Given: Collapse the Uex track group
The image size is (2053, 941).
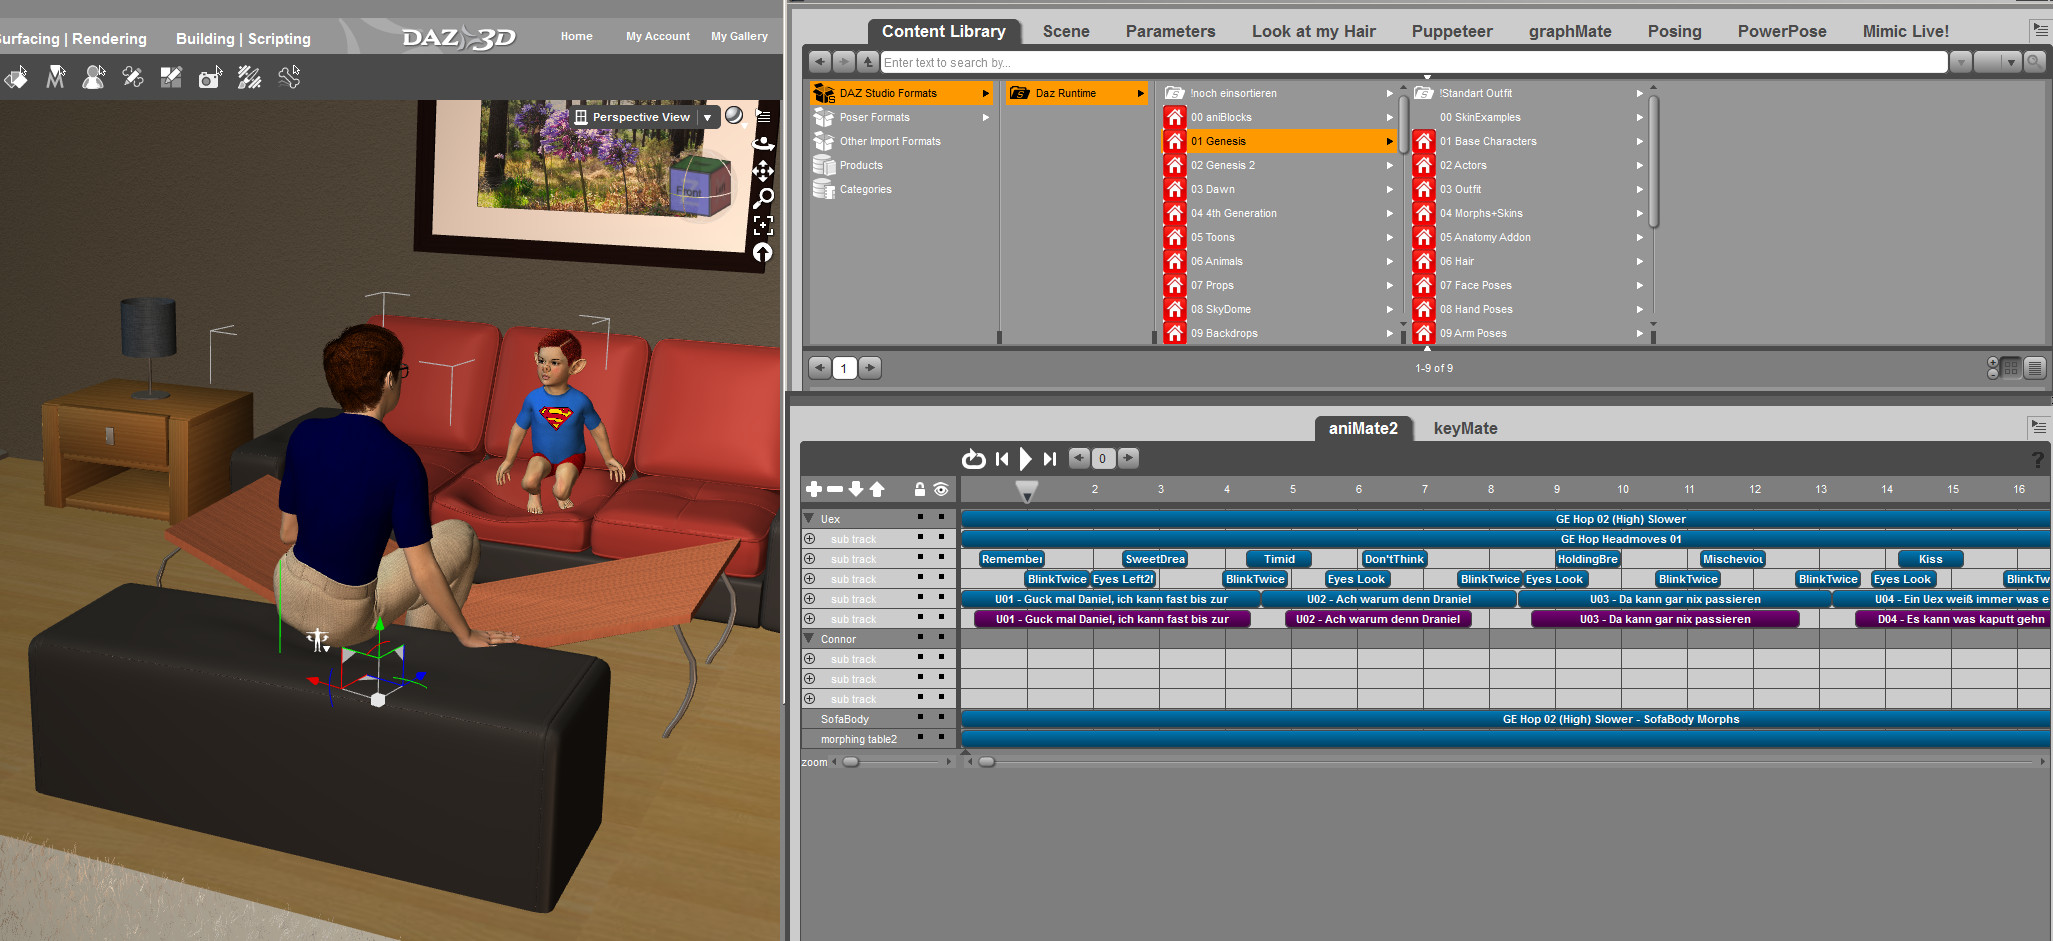Looking at the screenshot, I should click(809, 519).
